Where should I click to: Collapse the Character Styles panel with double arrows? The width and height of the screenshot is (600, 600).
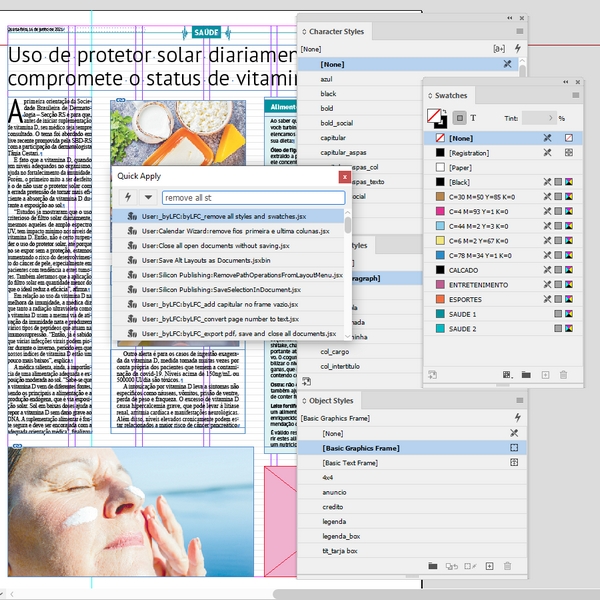click(510, 18)
